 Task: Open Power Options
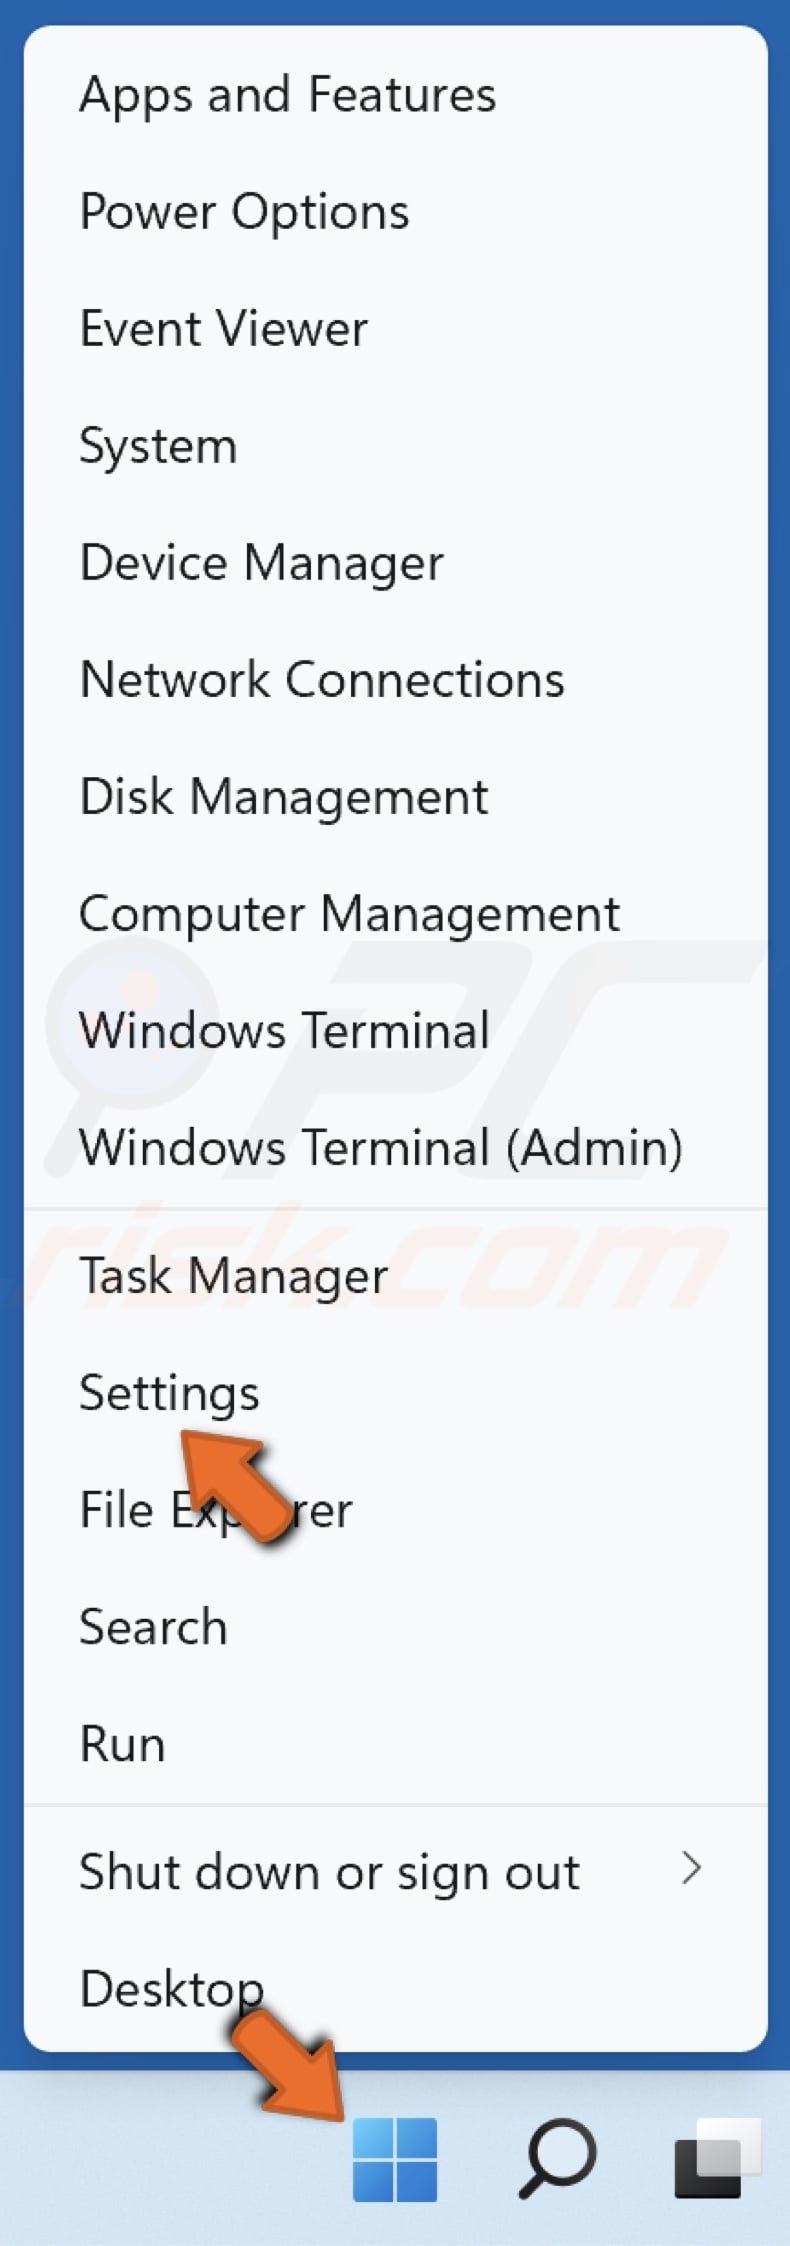244,211
